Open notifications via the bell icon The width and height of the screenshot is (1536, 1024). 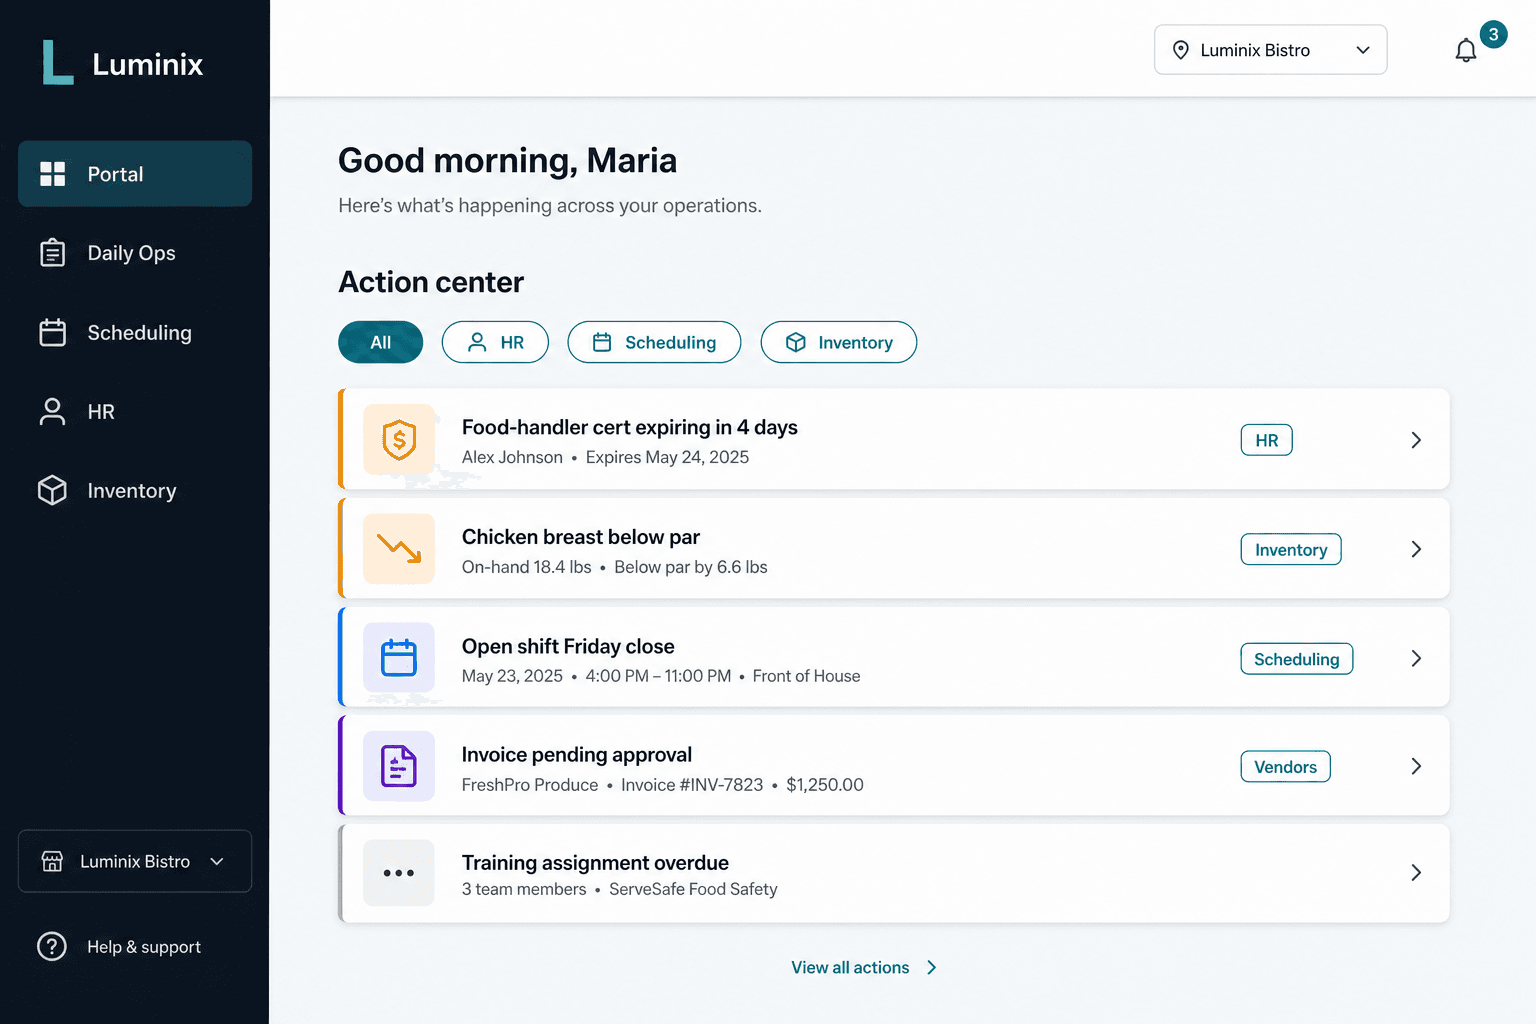(1466, 50)
